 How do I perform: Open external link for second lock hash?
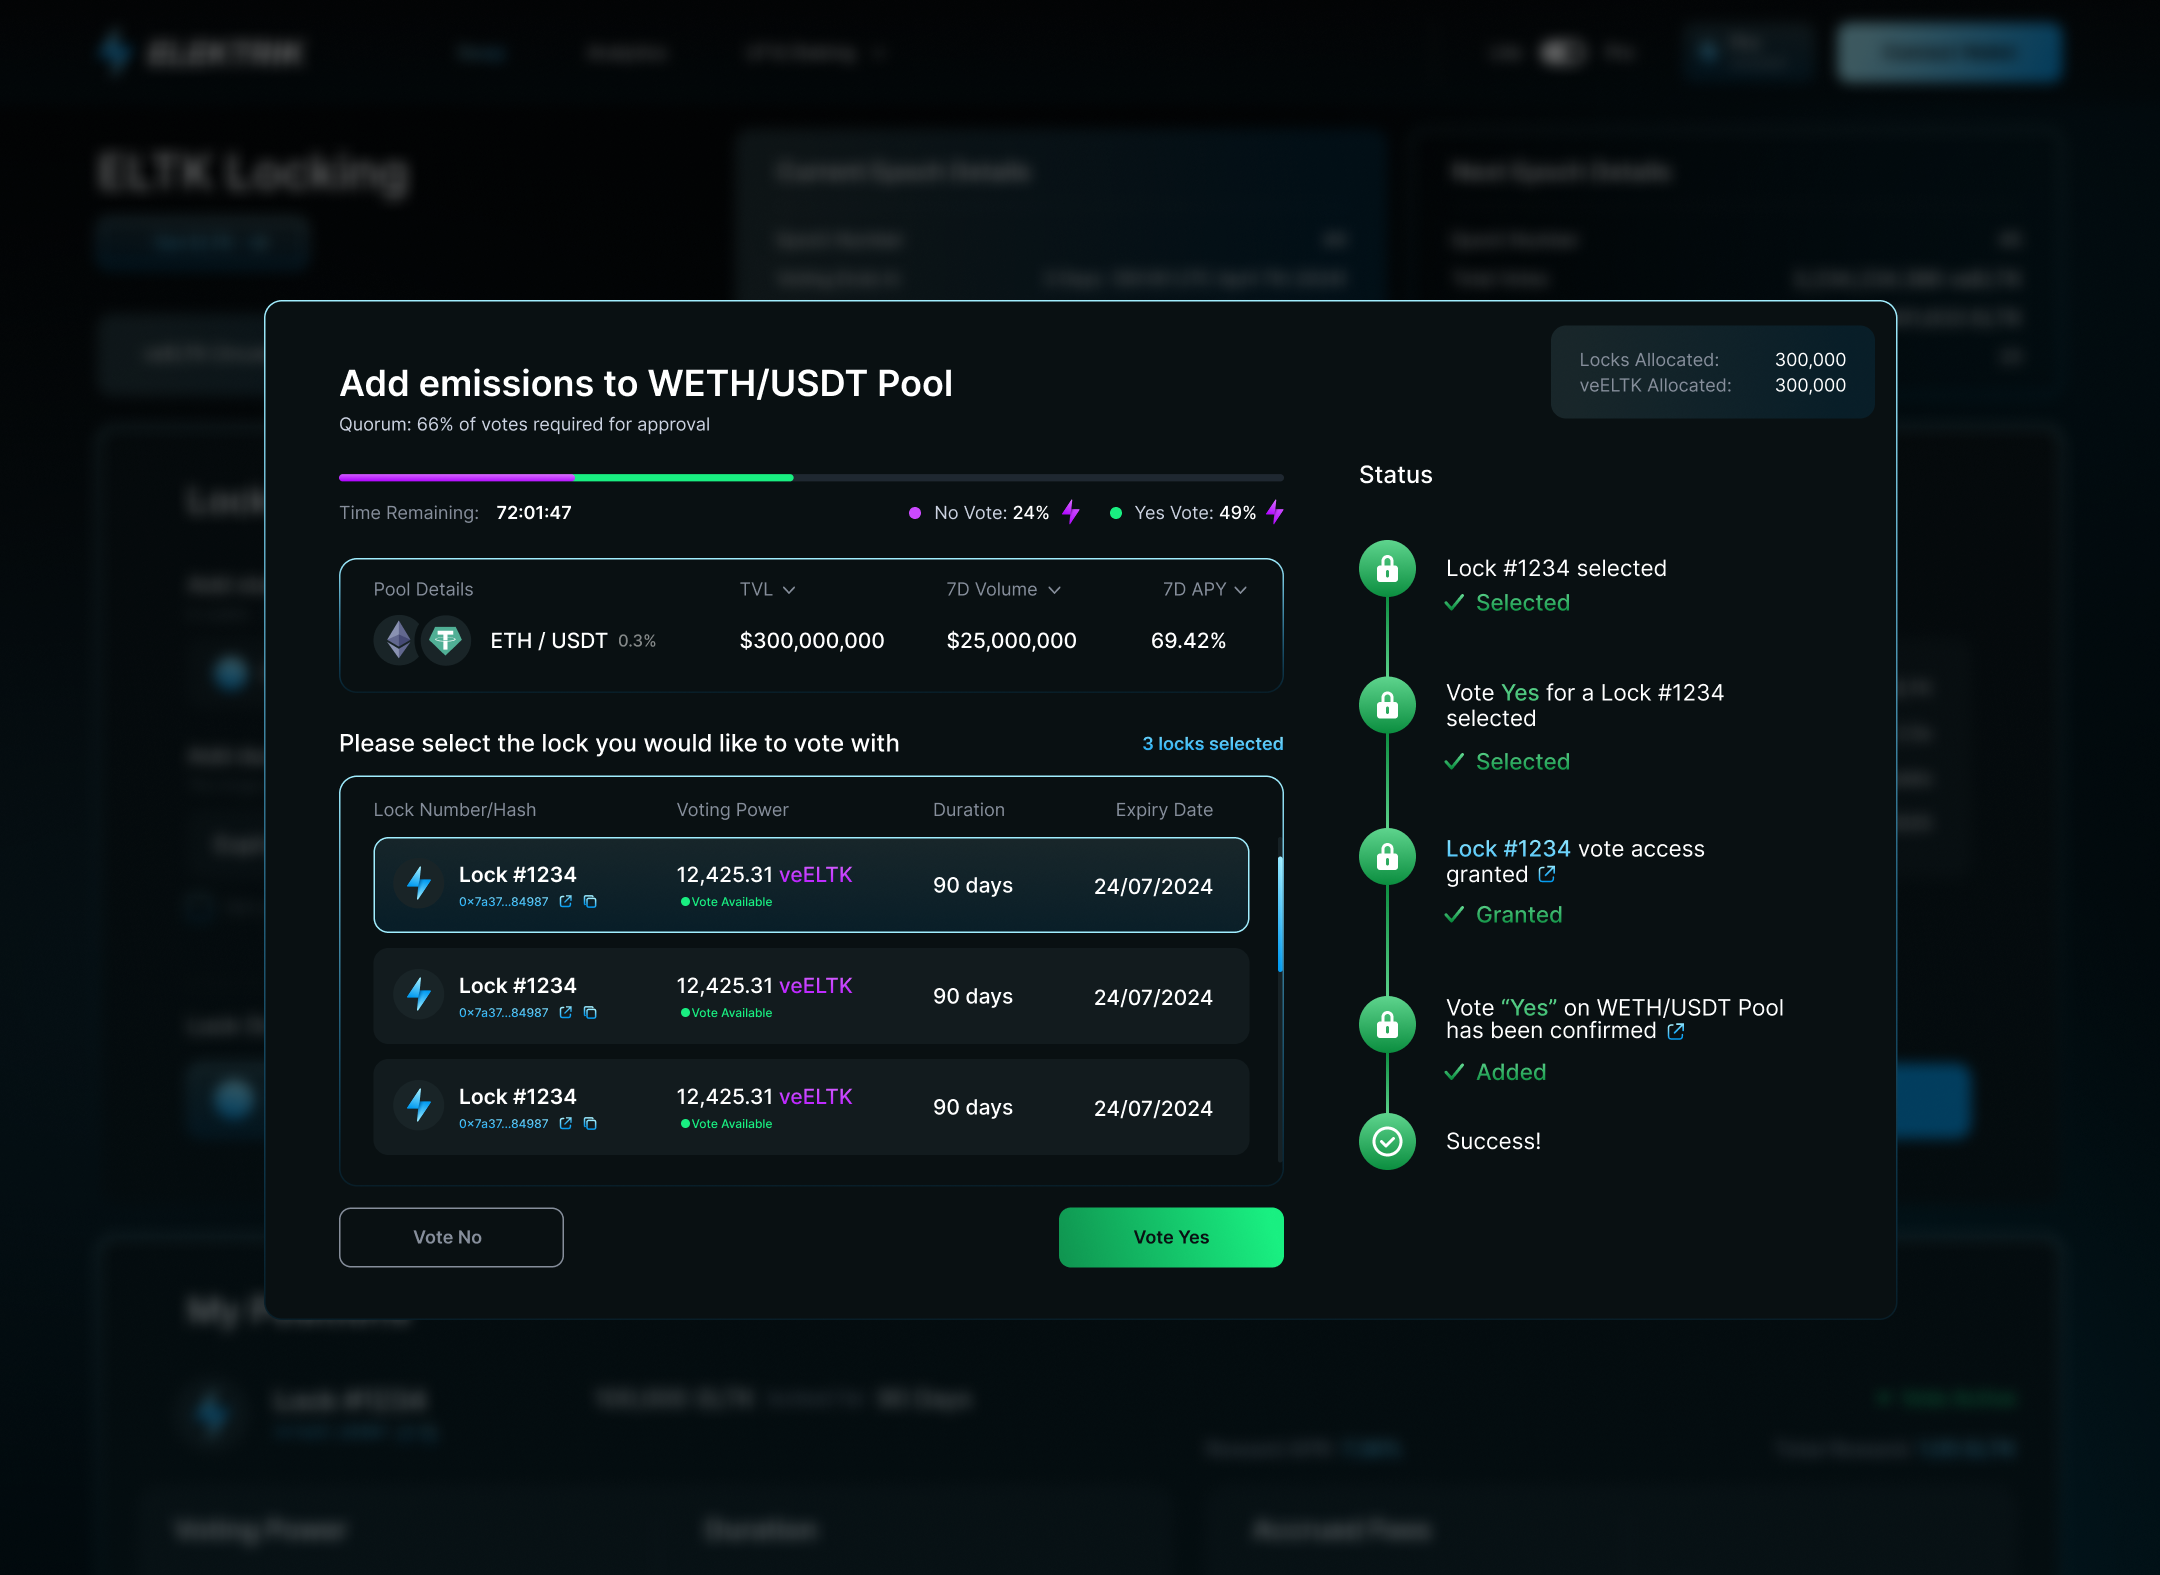[x=566, y=1012]
